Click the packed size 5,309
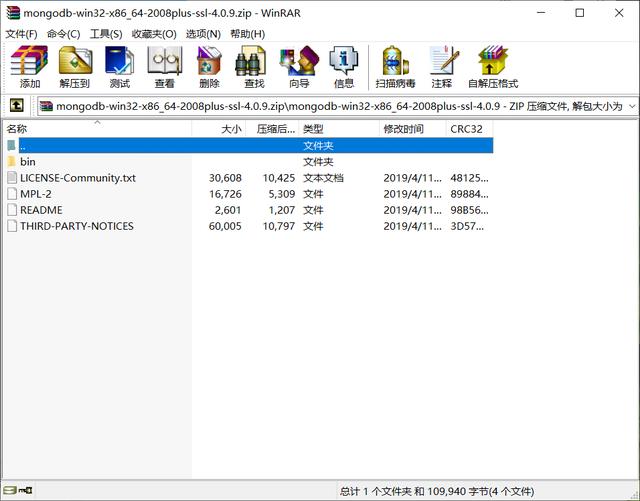640x501 pixels. [282, 194]
